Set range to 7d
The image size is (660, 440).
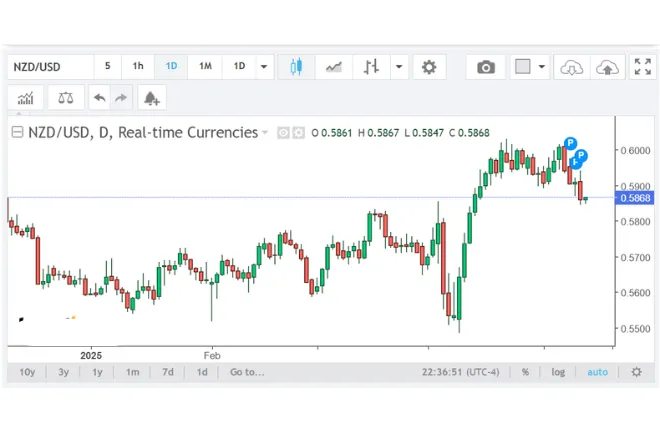click(168, 372)
